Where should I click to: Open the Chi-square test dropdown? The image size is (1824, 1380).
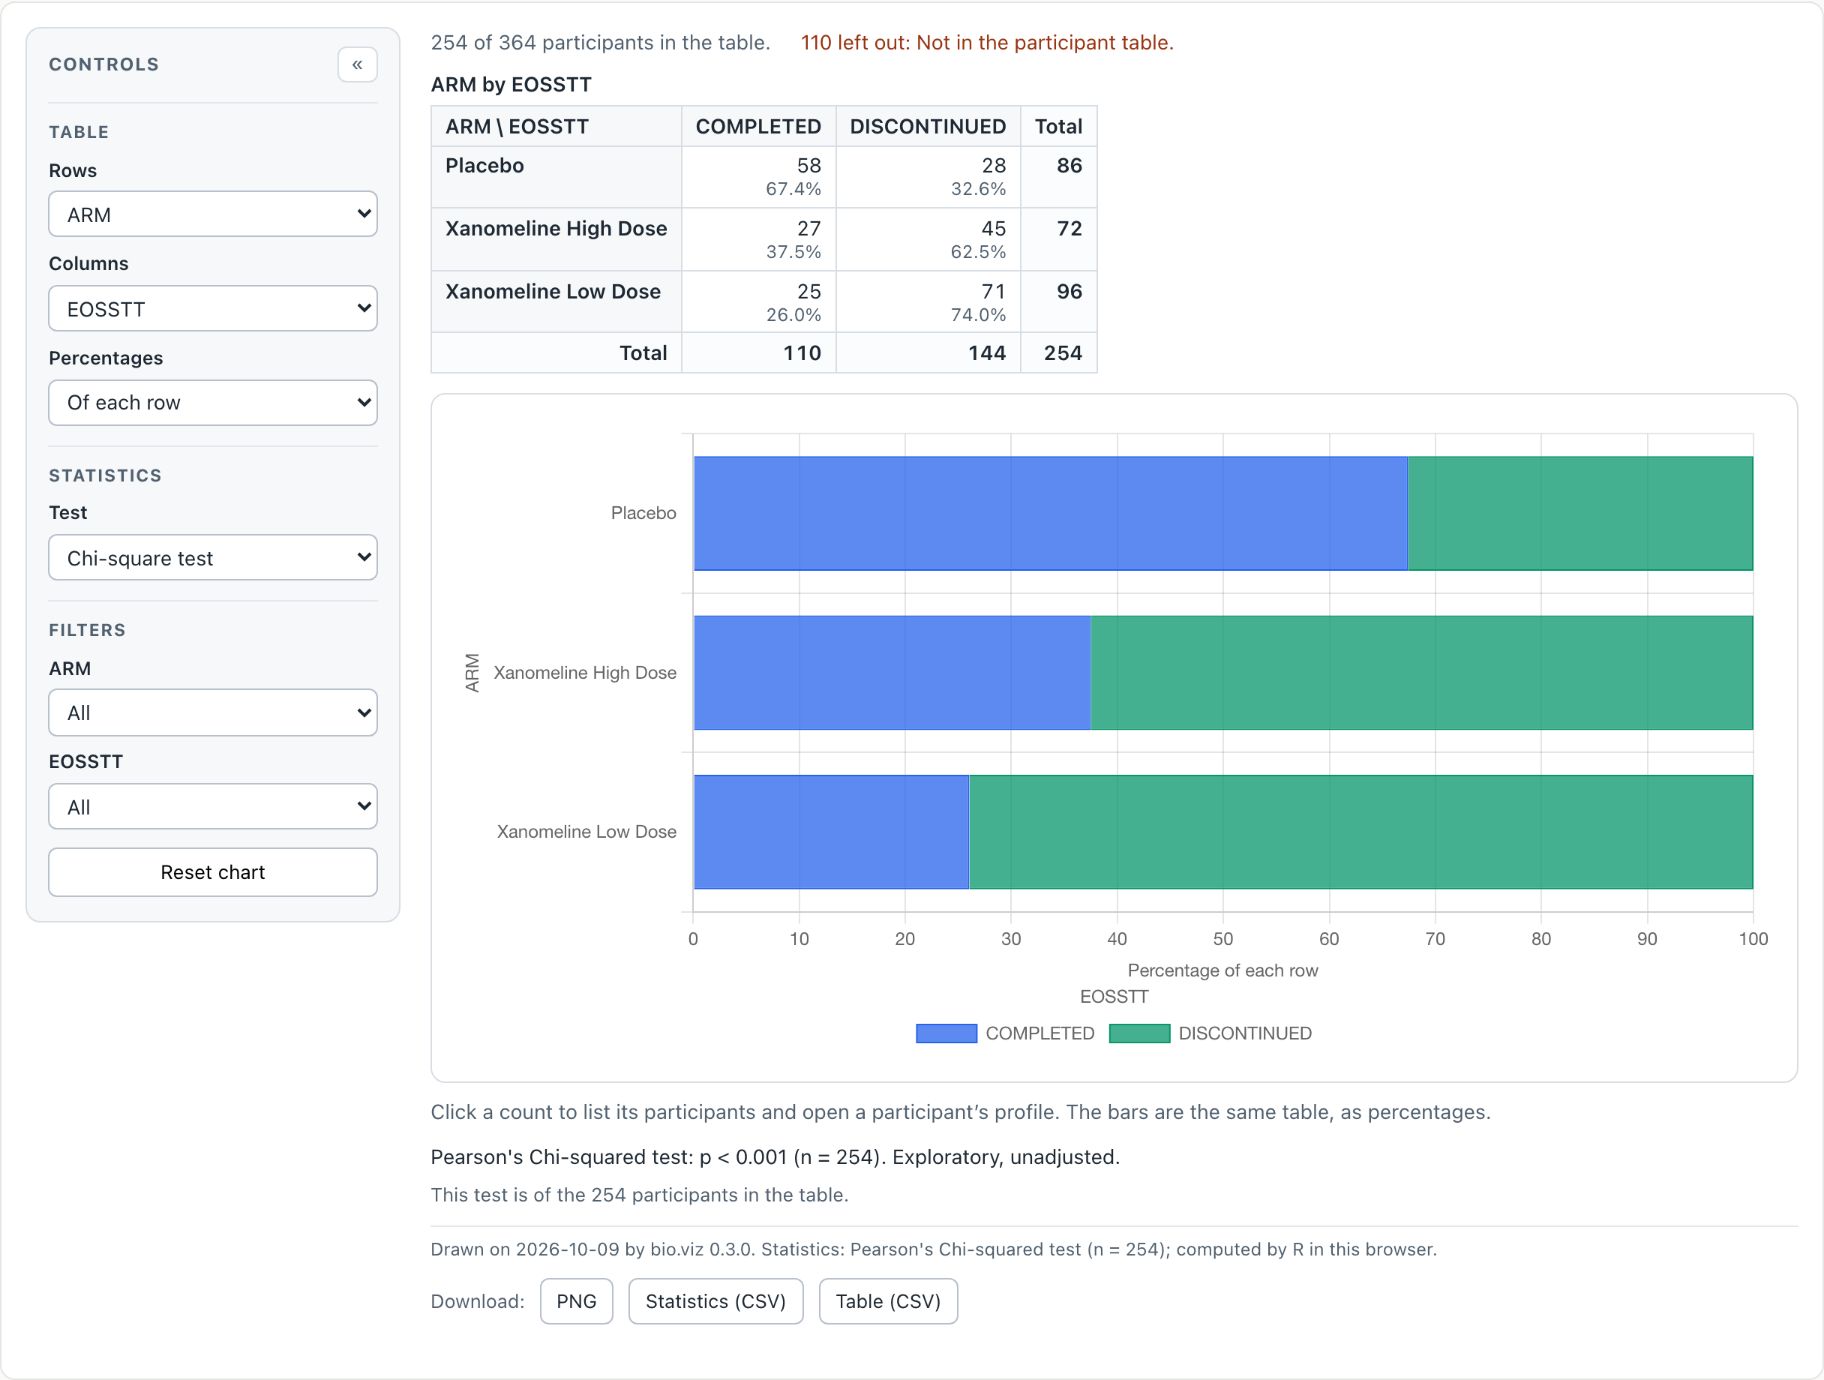(213, 557)
